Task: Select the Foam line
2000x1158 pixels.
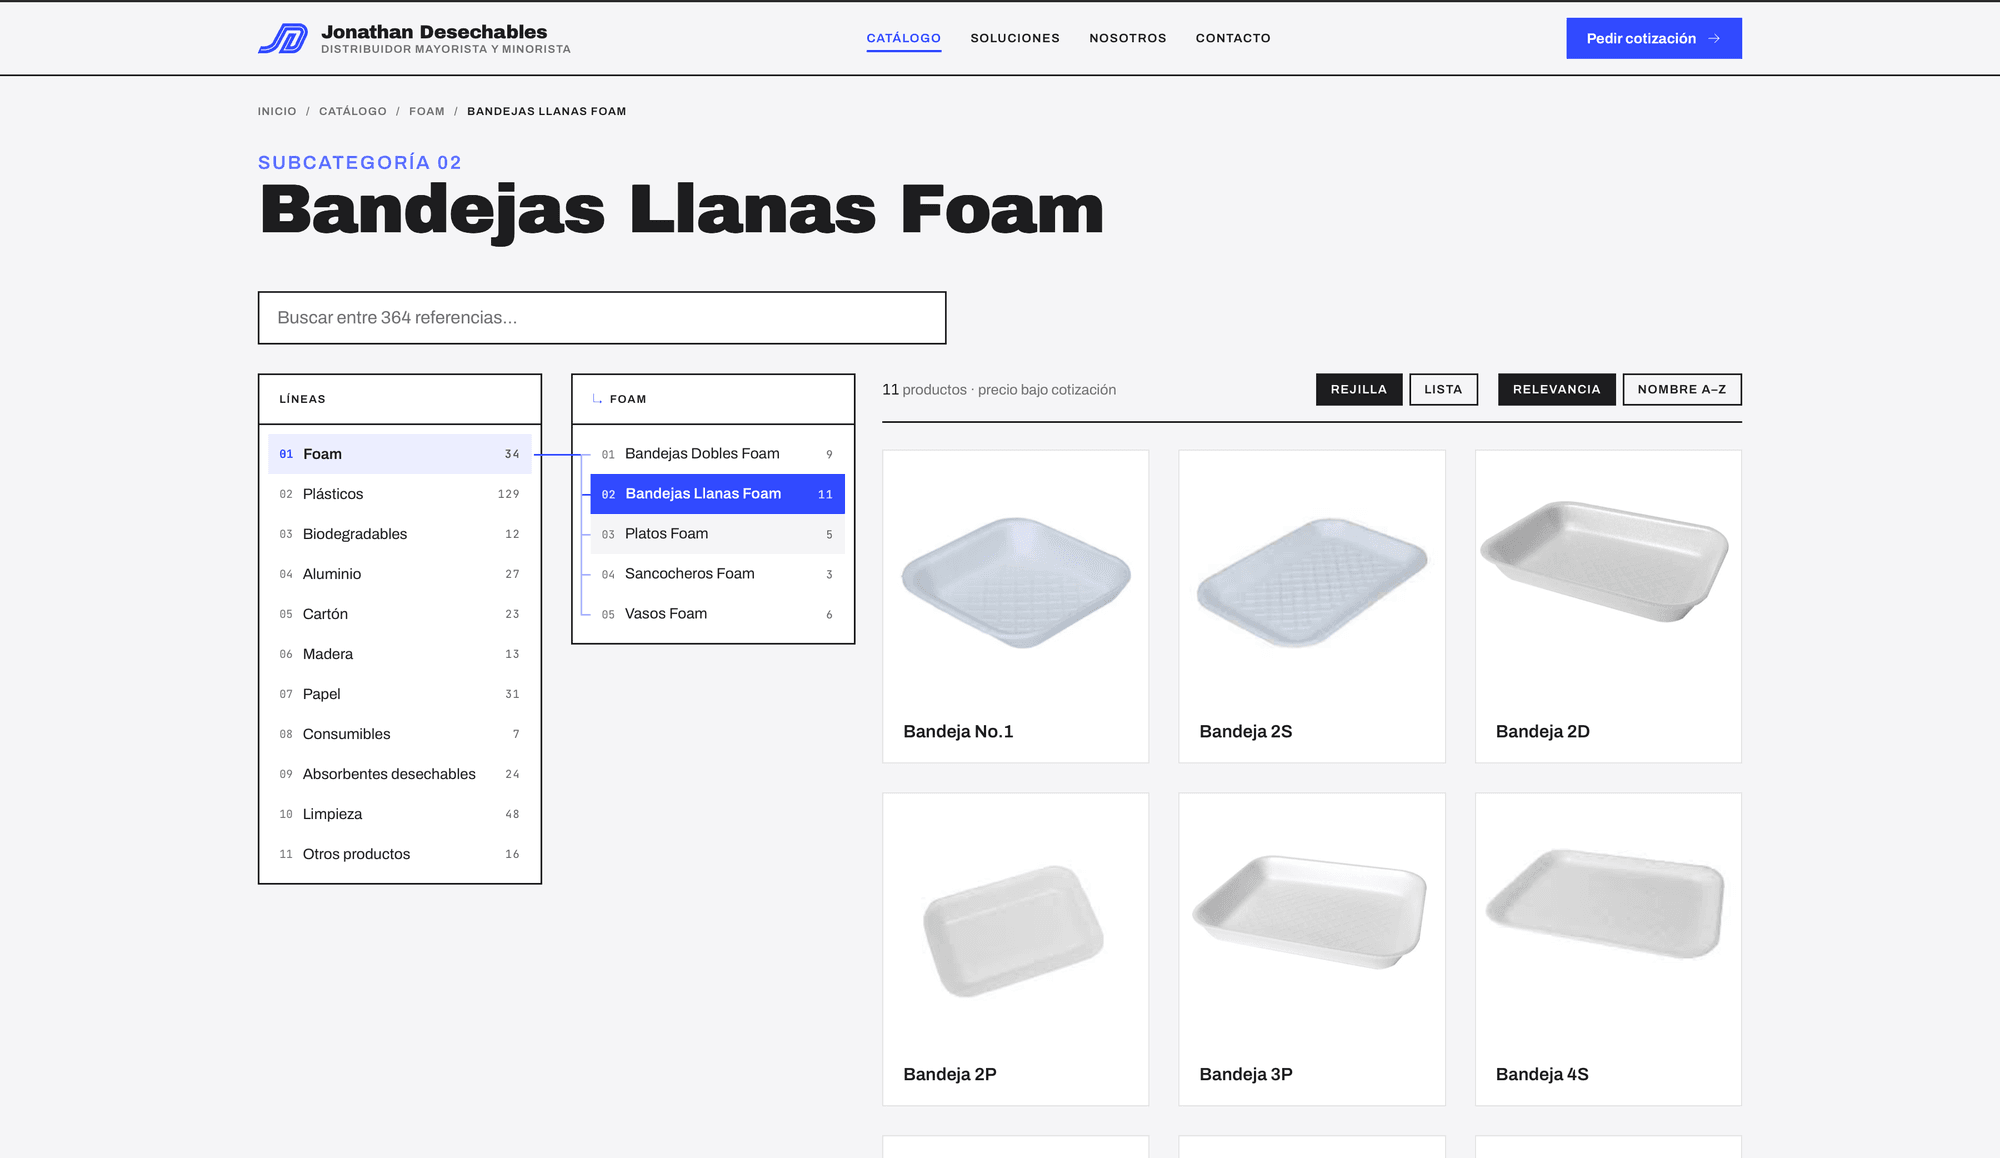Action: (400, 454)
